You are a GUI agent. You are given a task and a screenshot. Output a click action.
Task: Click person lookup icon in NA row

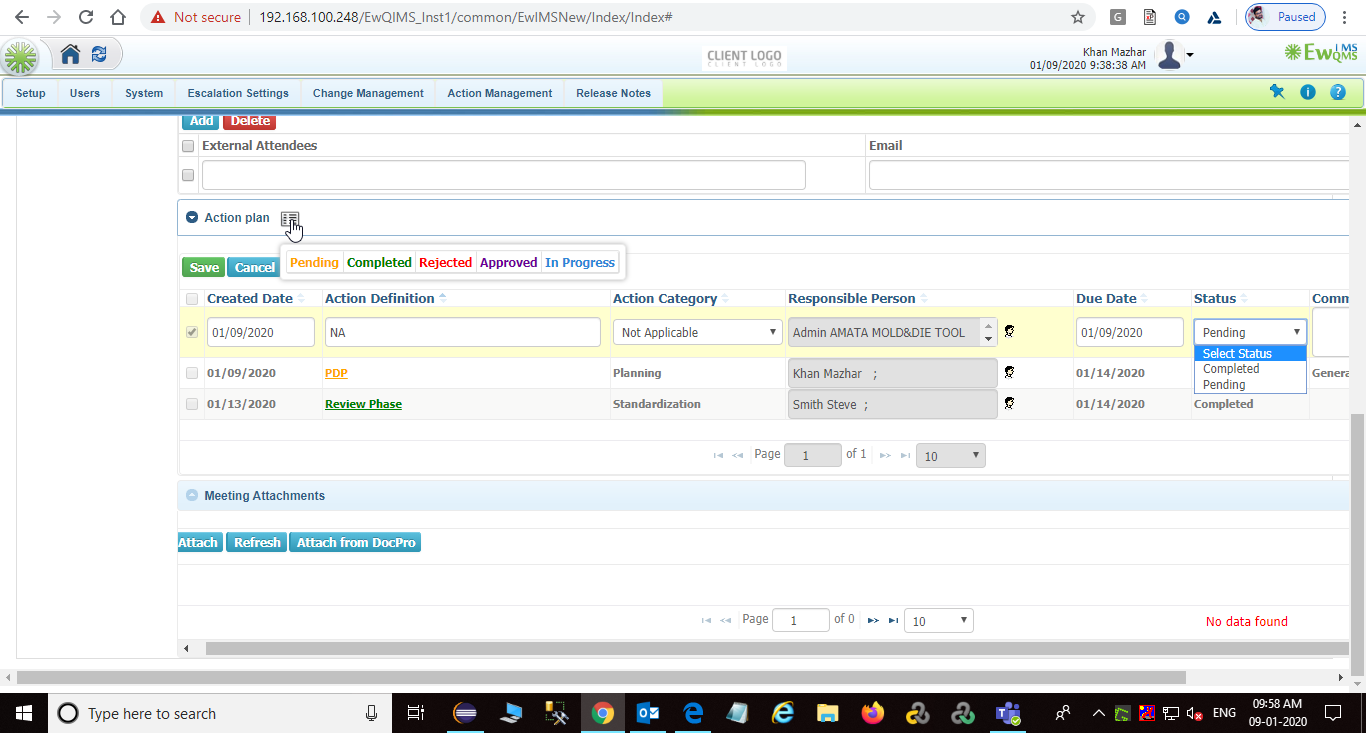pos(1010,332)
